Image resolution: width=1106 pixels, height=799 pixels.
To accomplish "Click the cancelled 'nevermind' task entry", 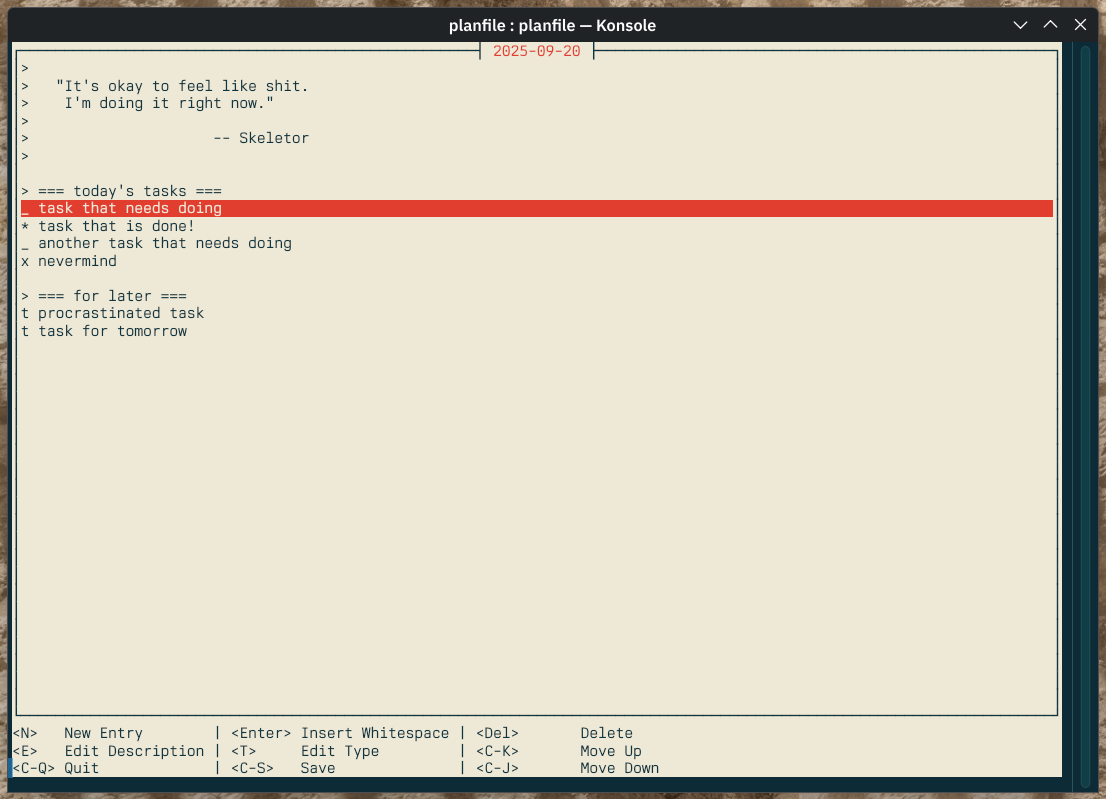I will tap(77, 261).
